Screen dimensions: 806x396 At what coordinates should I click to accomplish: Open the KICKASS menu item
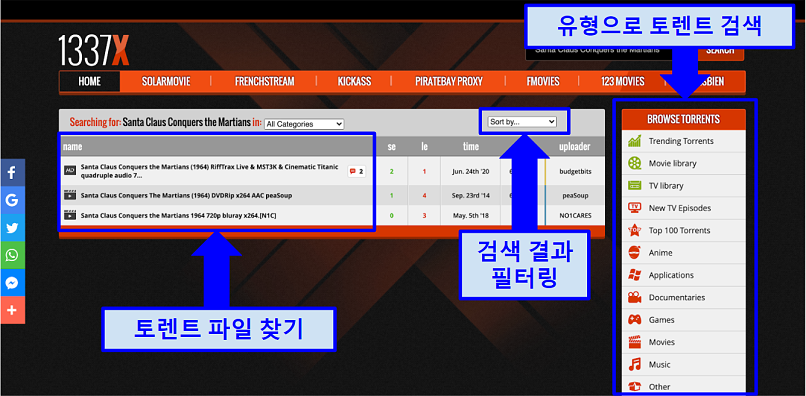(x=354, y=81)
